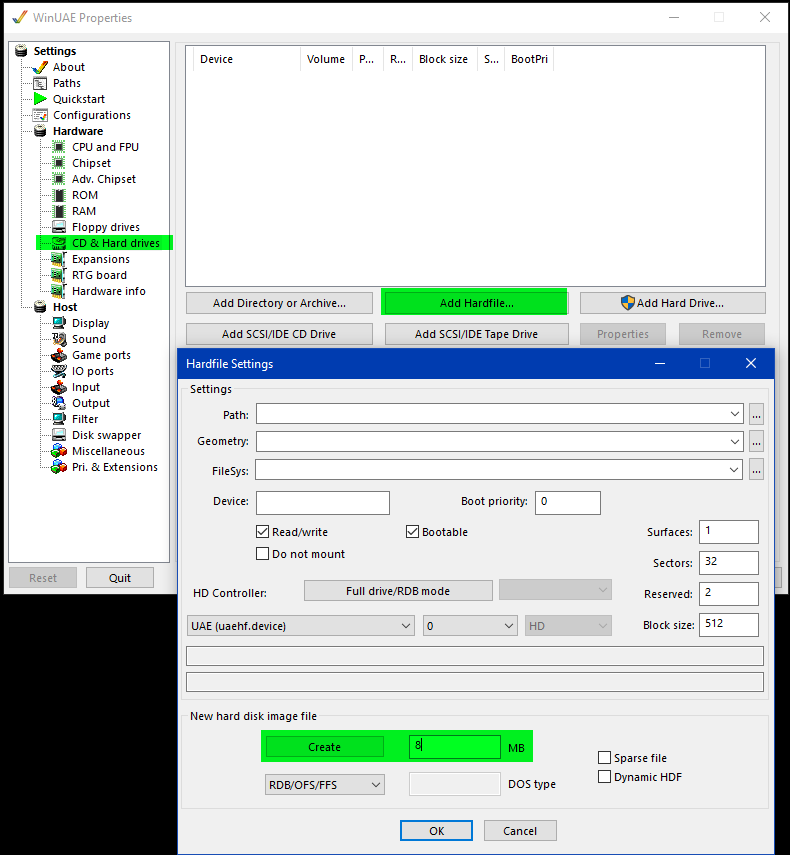The height and width of the screenshot is (855, 790).
Task: Toggle the Read/write checkbox
Action: [262, 532]
